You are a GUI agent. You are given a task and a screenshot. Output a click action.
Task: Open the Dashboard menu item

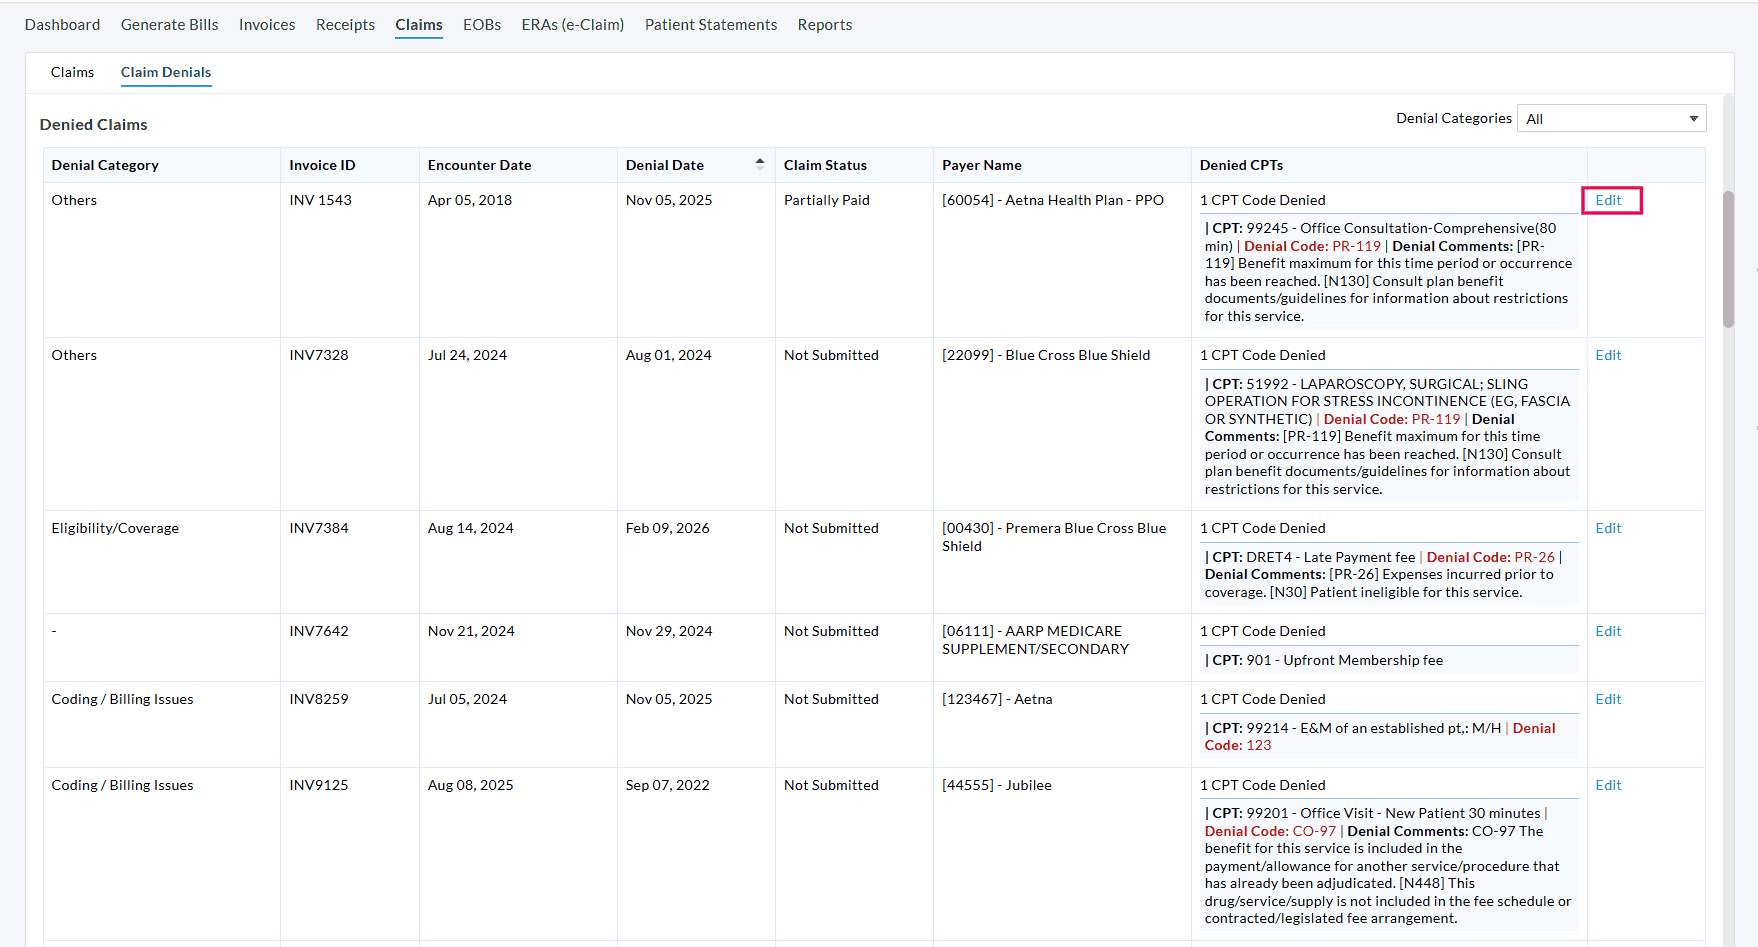[x=62, y=25]
